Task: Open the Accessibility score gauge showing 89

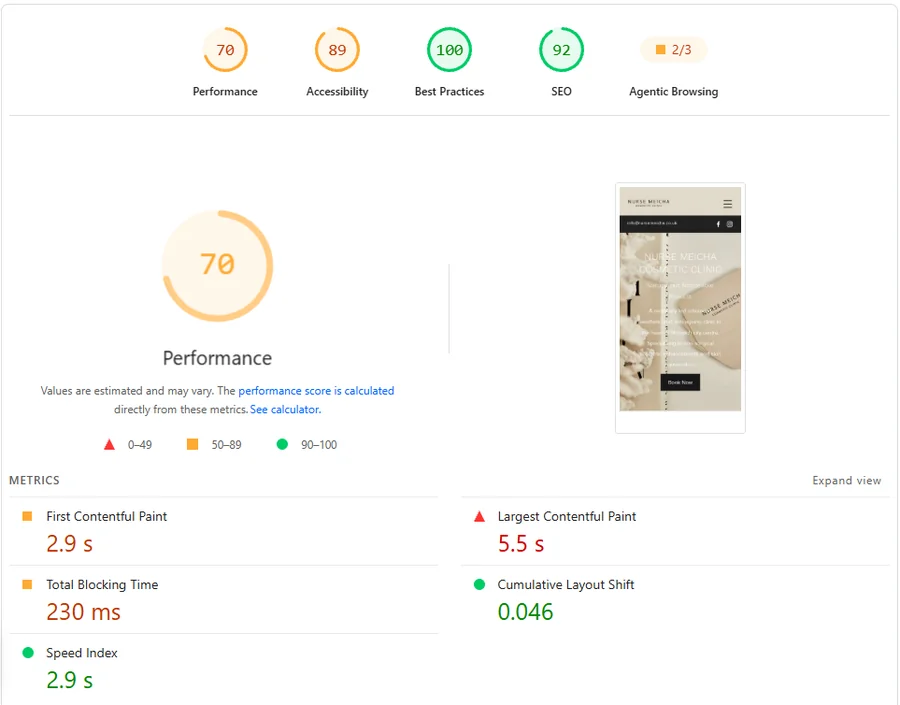Action: [337, 50]
